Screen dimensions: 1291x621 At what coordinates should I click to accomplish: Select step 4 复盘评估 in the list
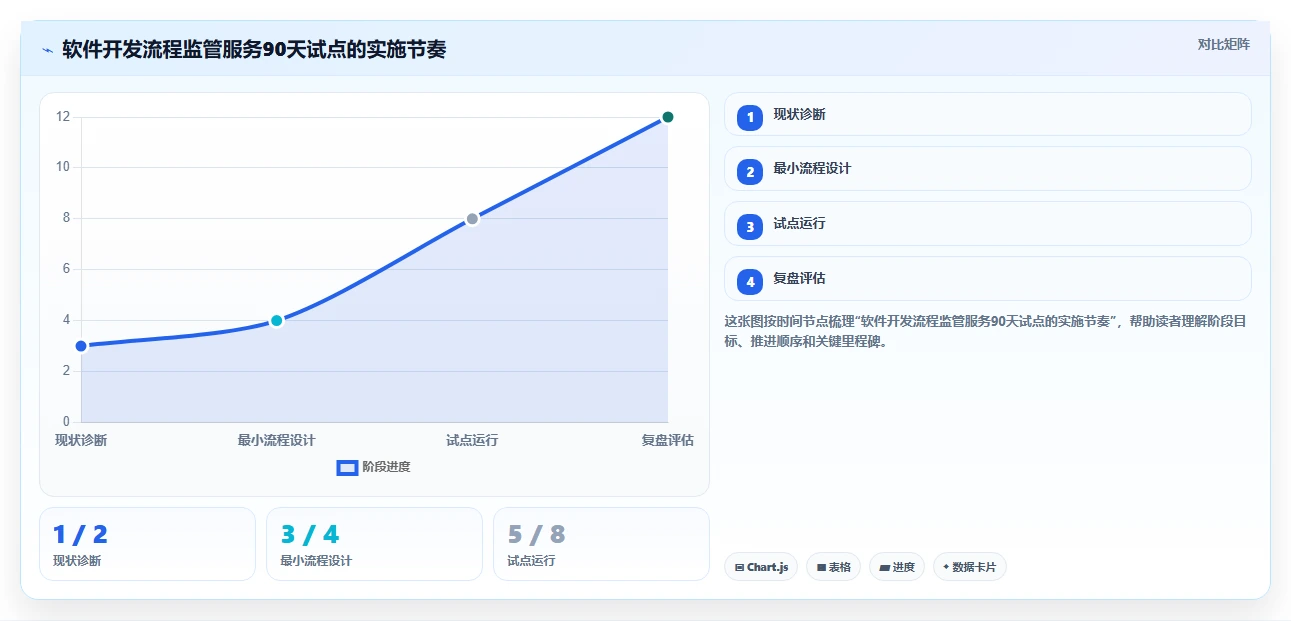click(x=987, y=279)
